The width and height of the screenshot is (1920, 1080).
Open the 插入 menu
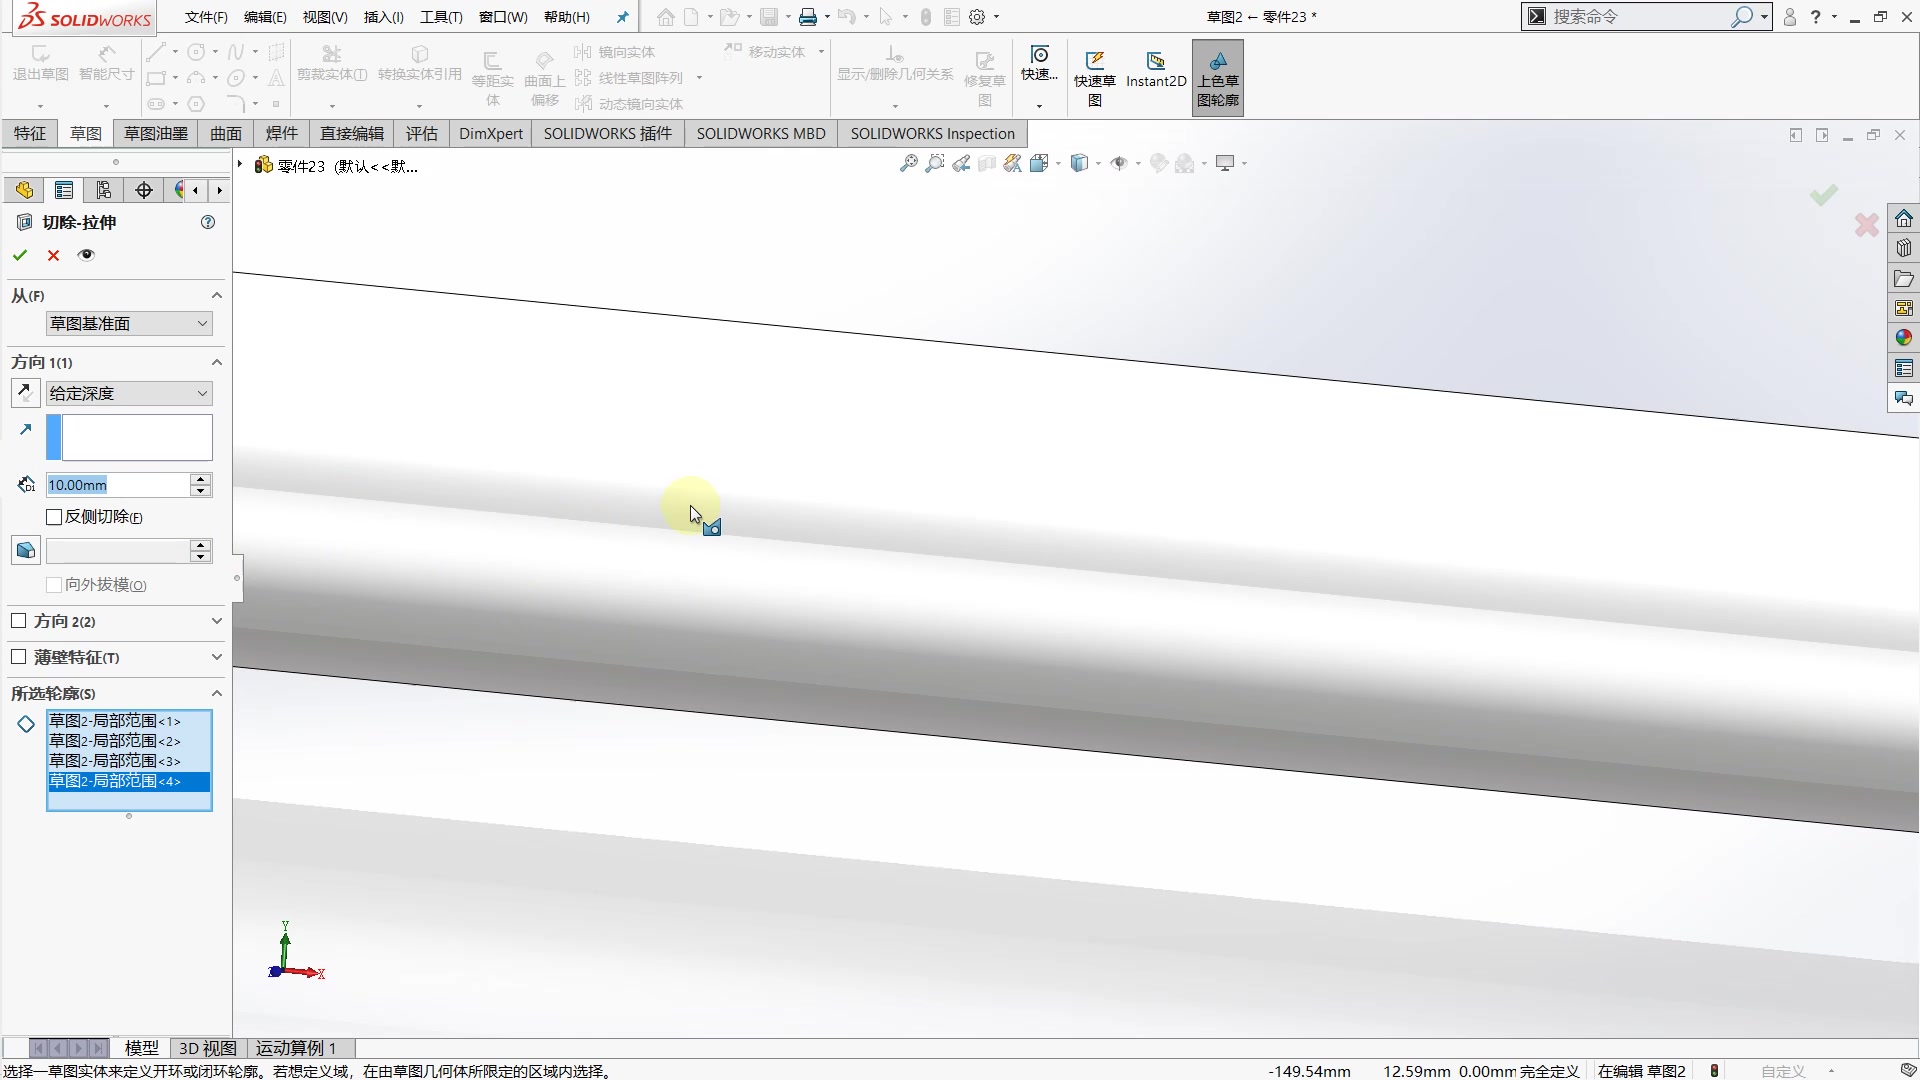click(383, 16)
